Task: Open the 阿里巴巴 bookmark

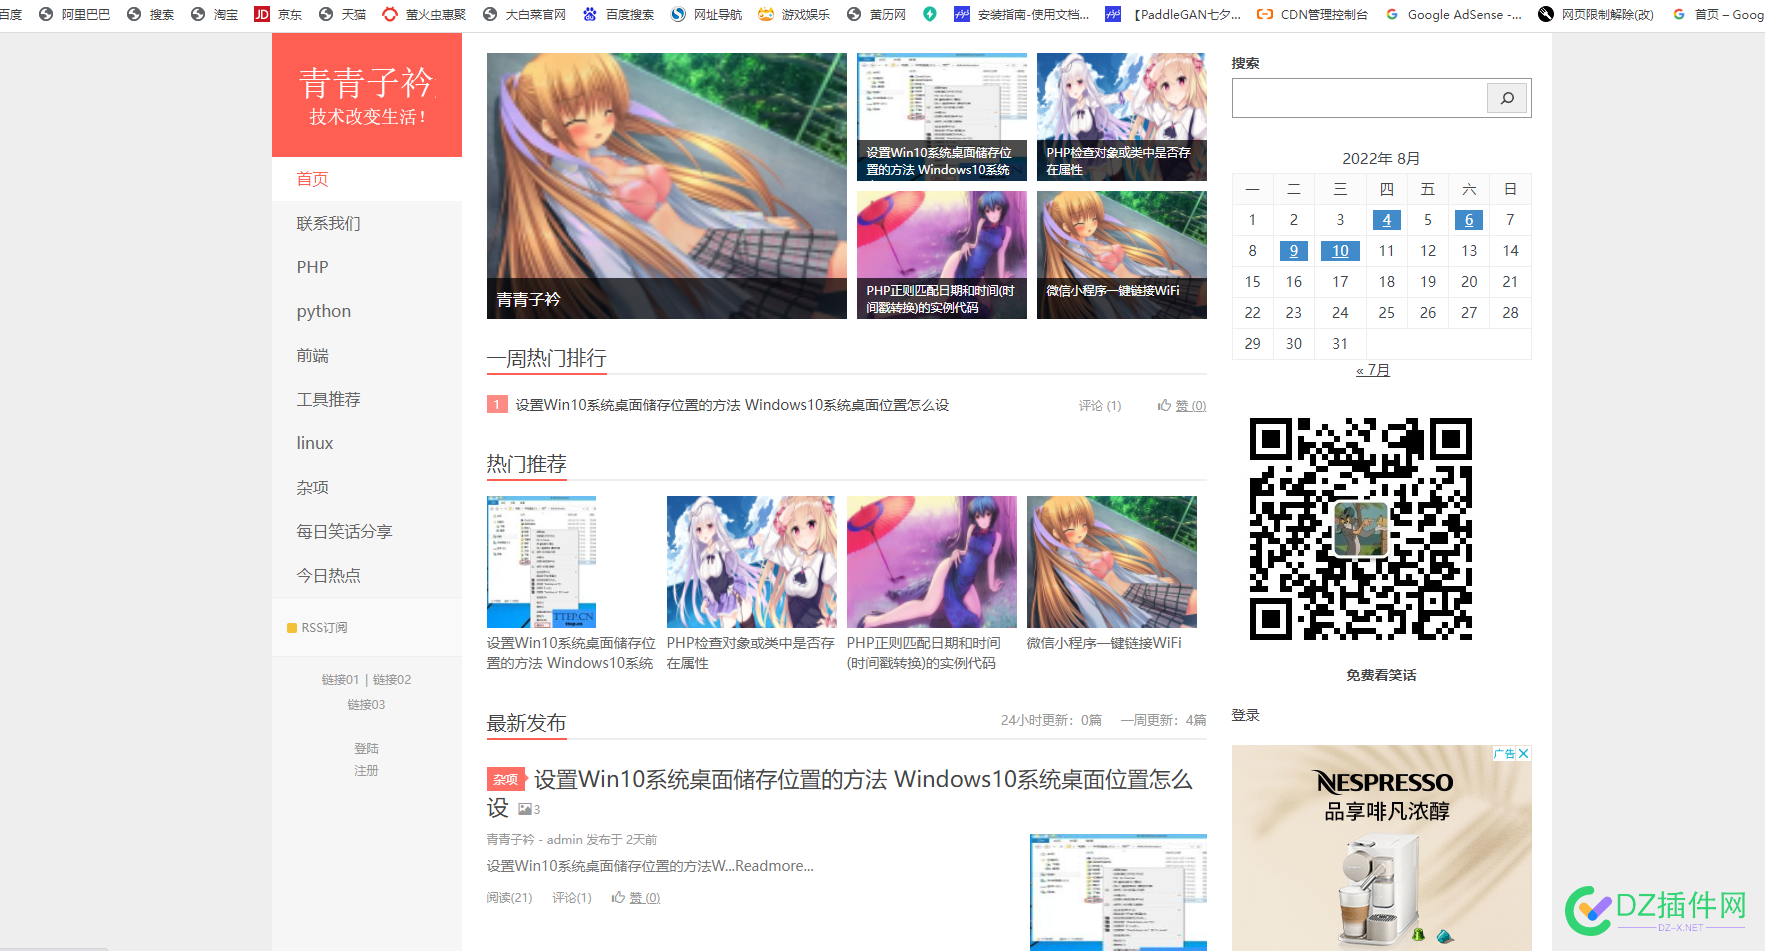Action: pyautogui.click(x=74, y=14)
